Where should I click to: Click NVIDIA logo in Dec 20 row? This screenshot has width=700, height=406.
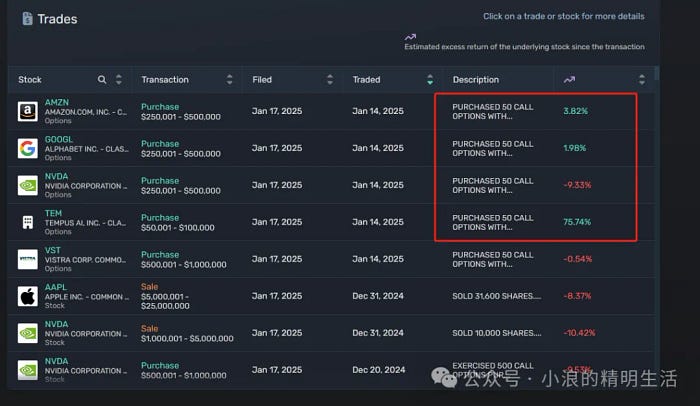tap(28, 370)
